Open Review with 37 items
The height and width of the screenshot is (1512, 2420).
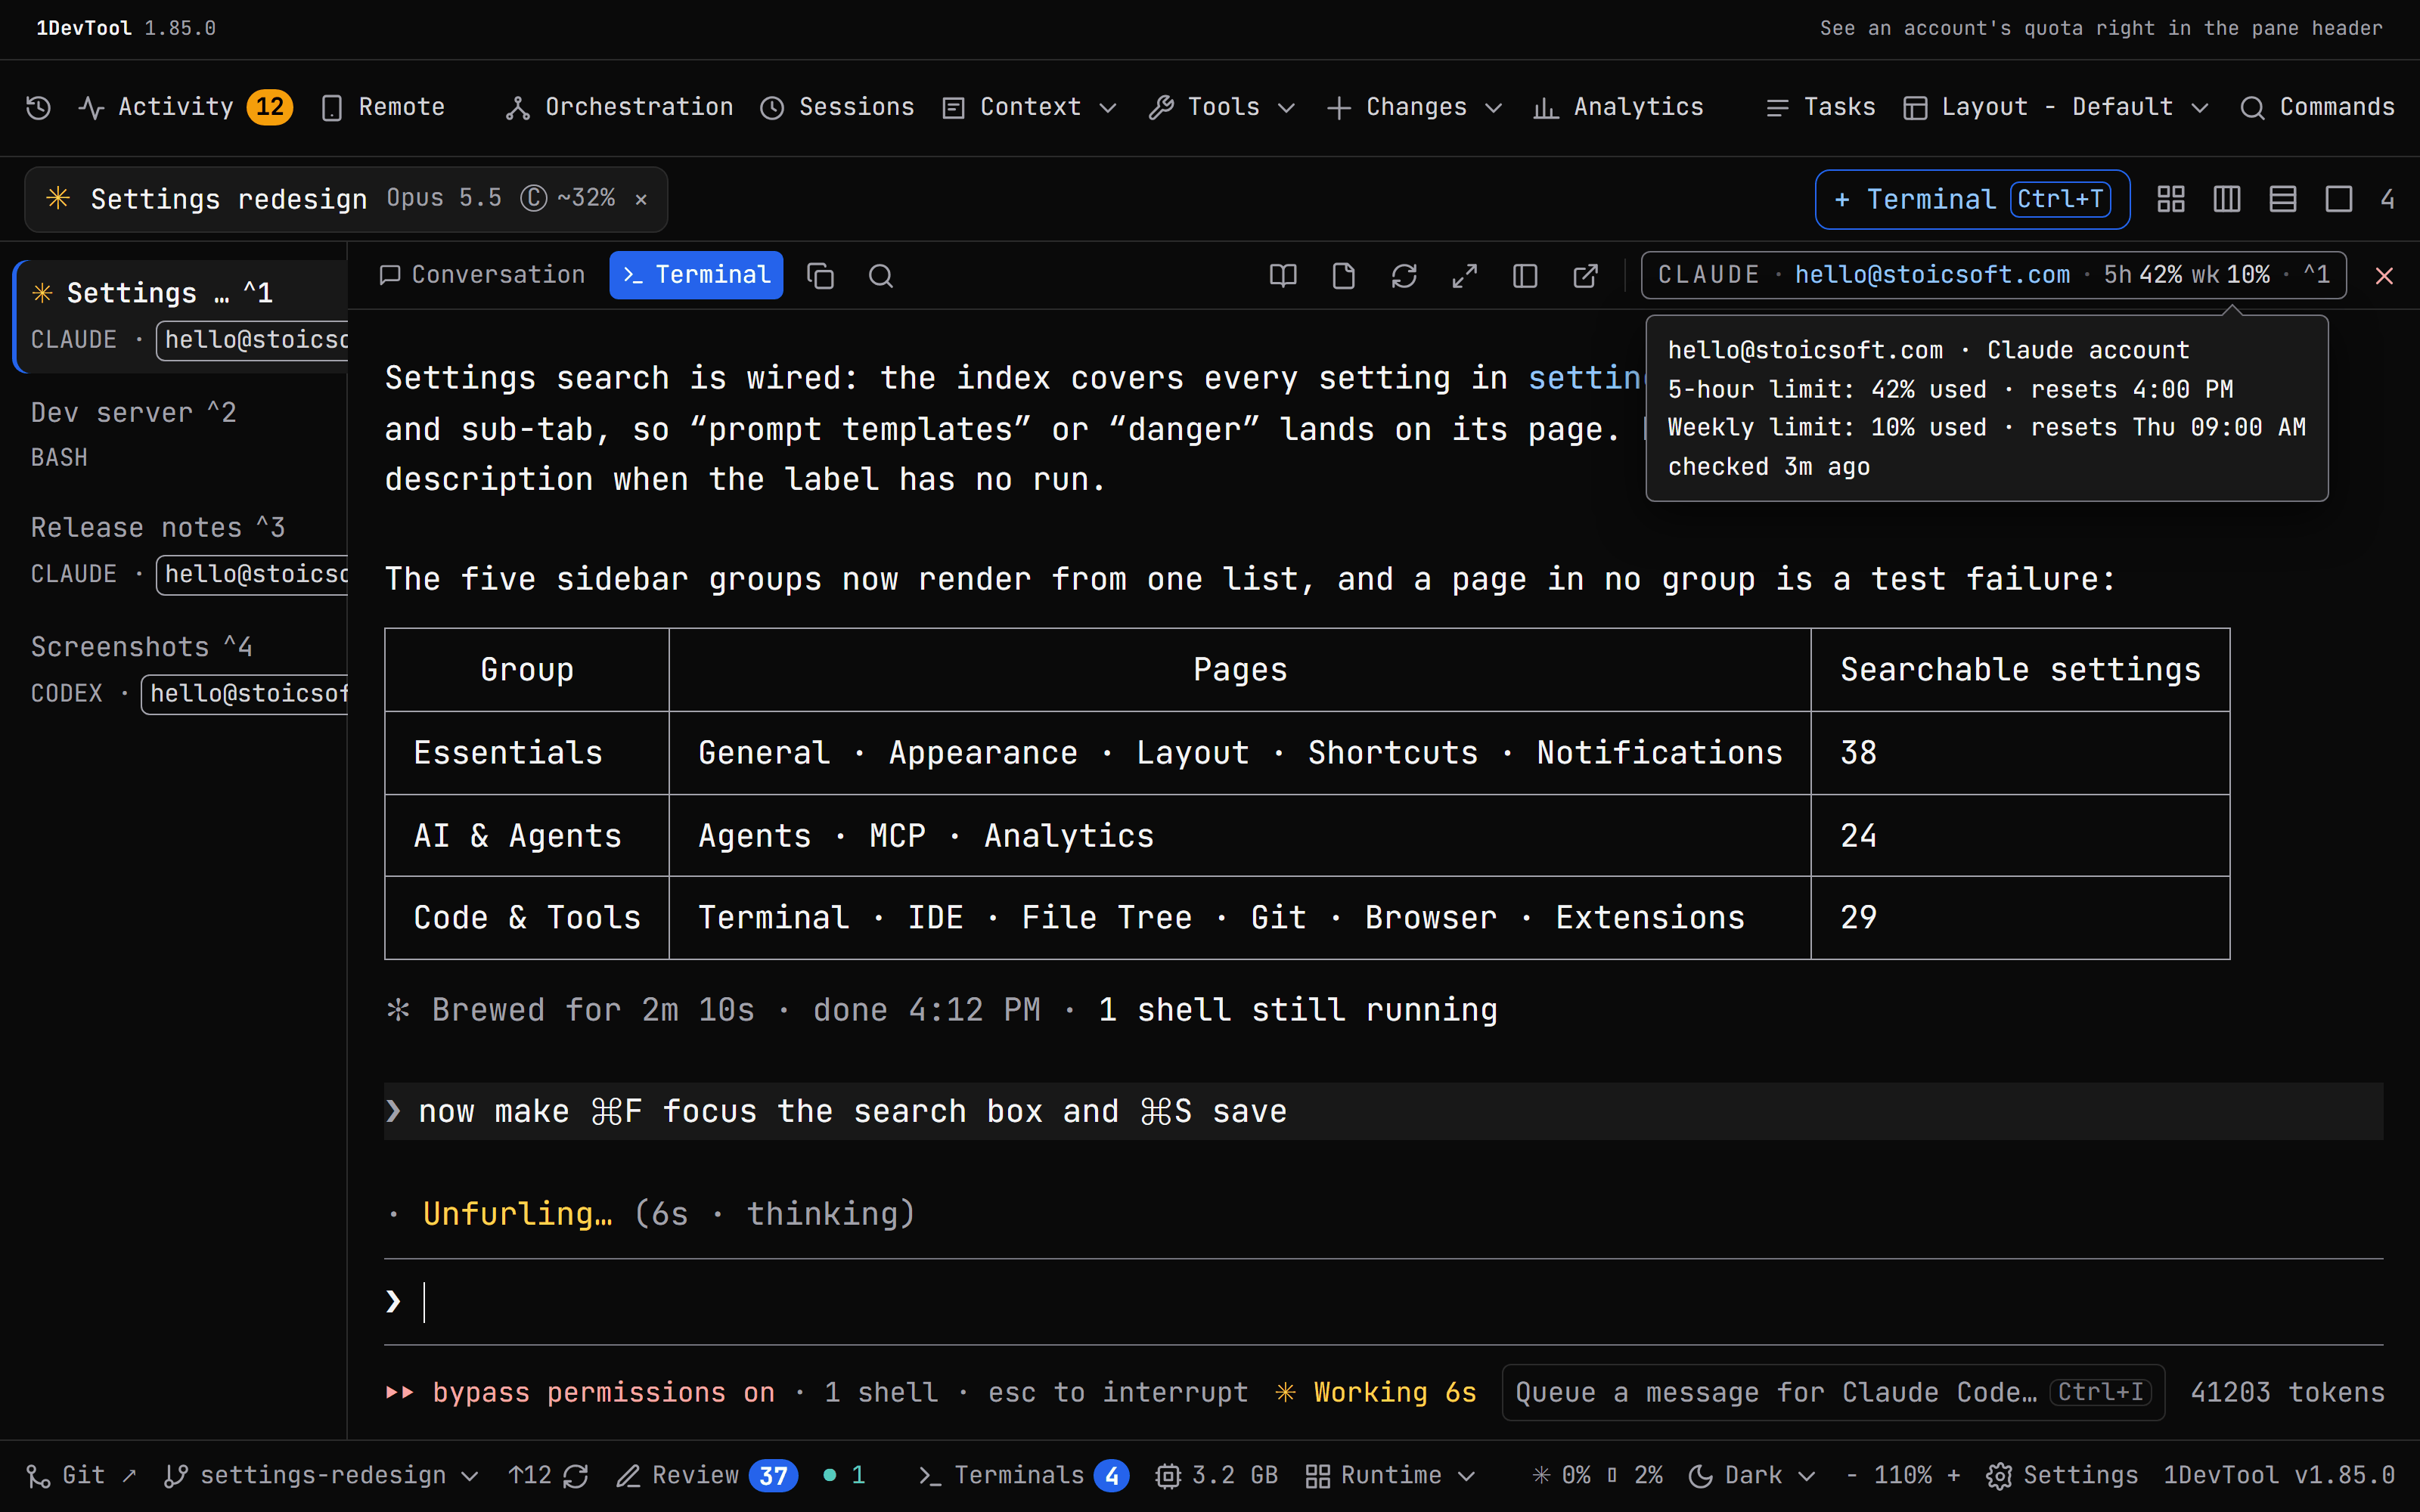(706, 1475)
